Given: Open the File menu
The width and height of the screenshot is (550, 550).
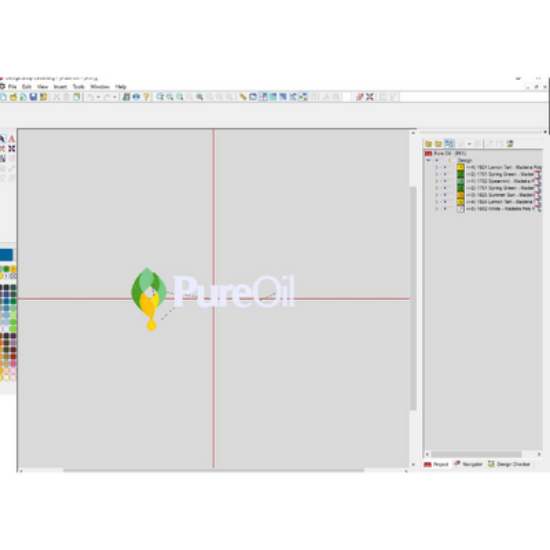Looking at the screenshot, I should coord(12,87).
